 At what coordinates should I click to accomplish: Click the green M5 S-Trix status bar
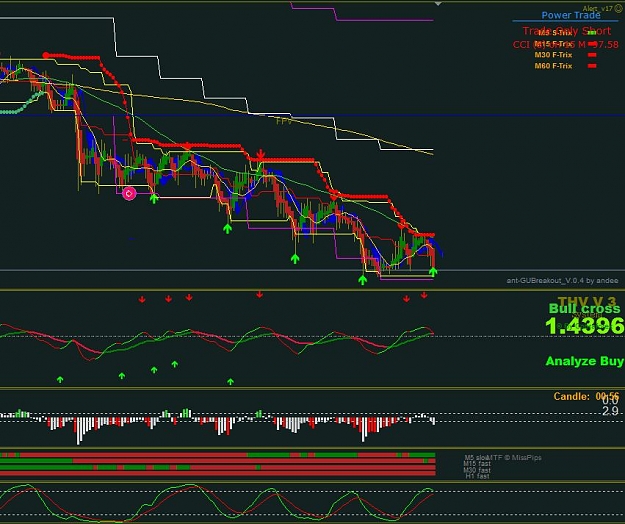click(592, 33)
